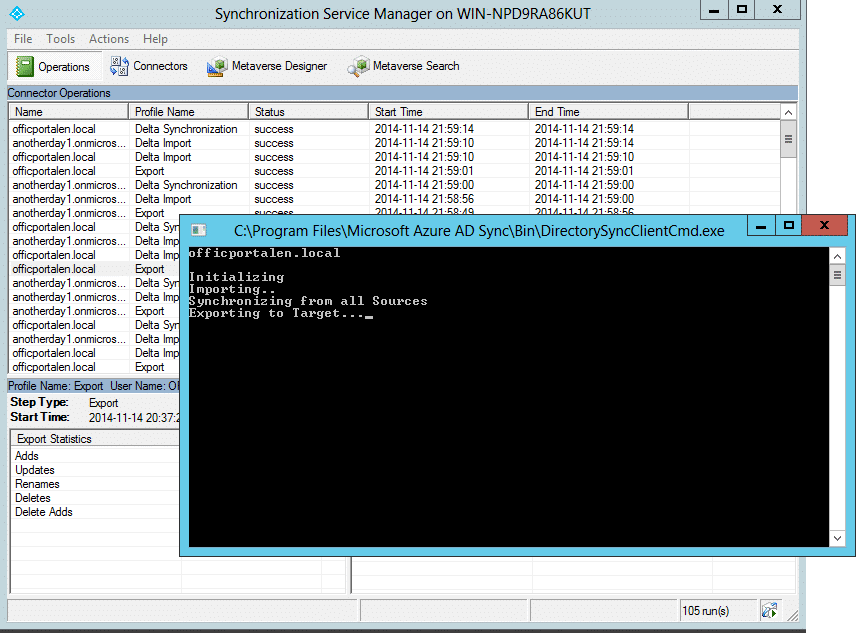Open Metaverse Search

403,67
